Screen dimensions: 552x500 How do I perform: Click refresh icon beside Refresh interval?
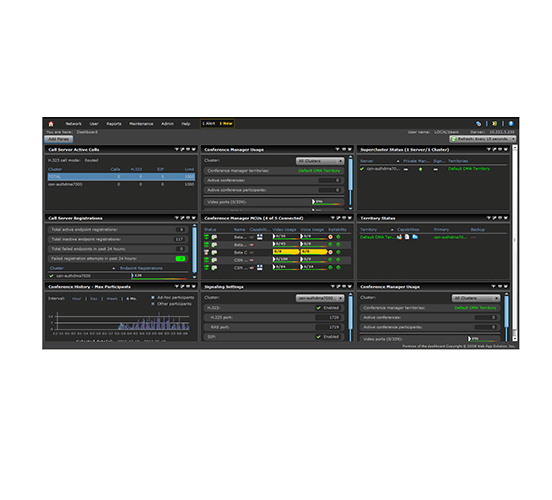click(x=454, y=139)
